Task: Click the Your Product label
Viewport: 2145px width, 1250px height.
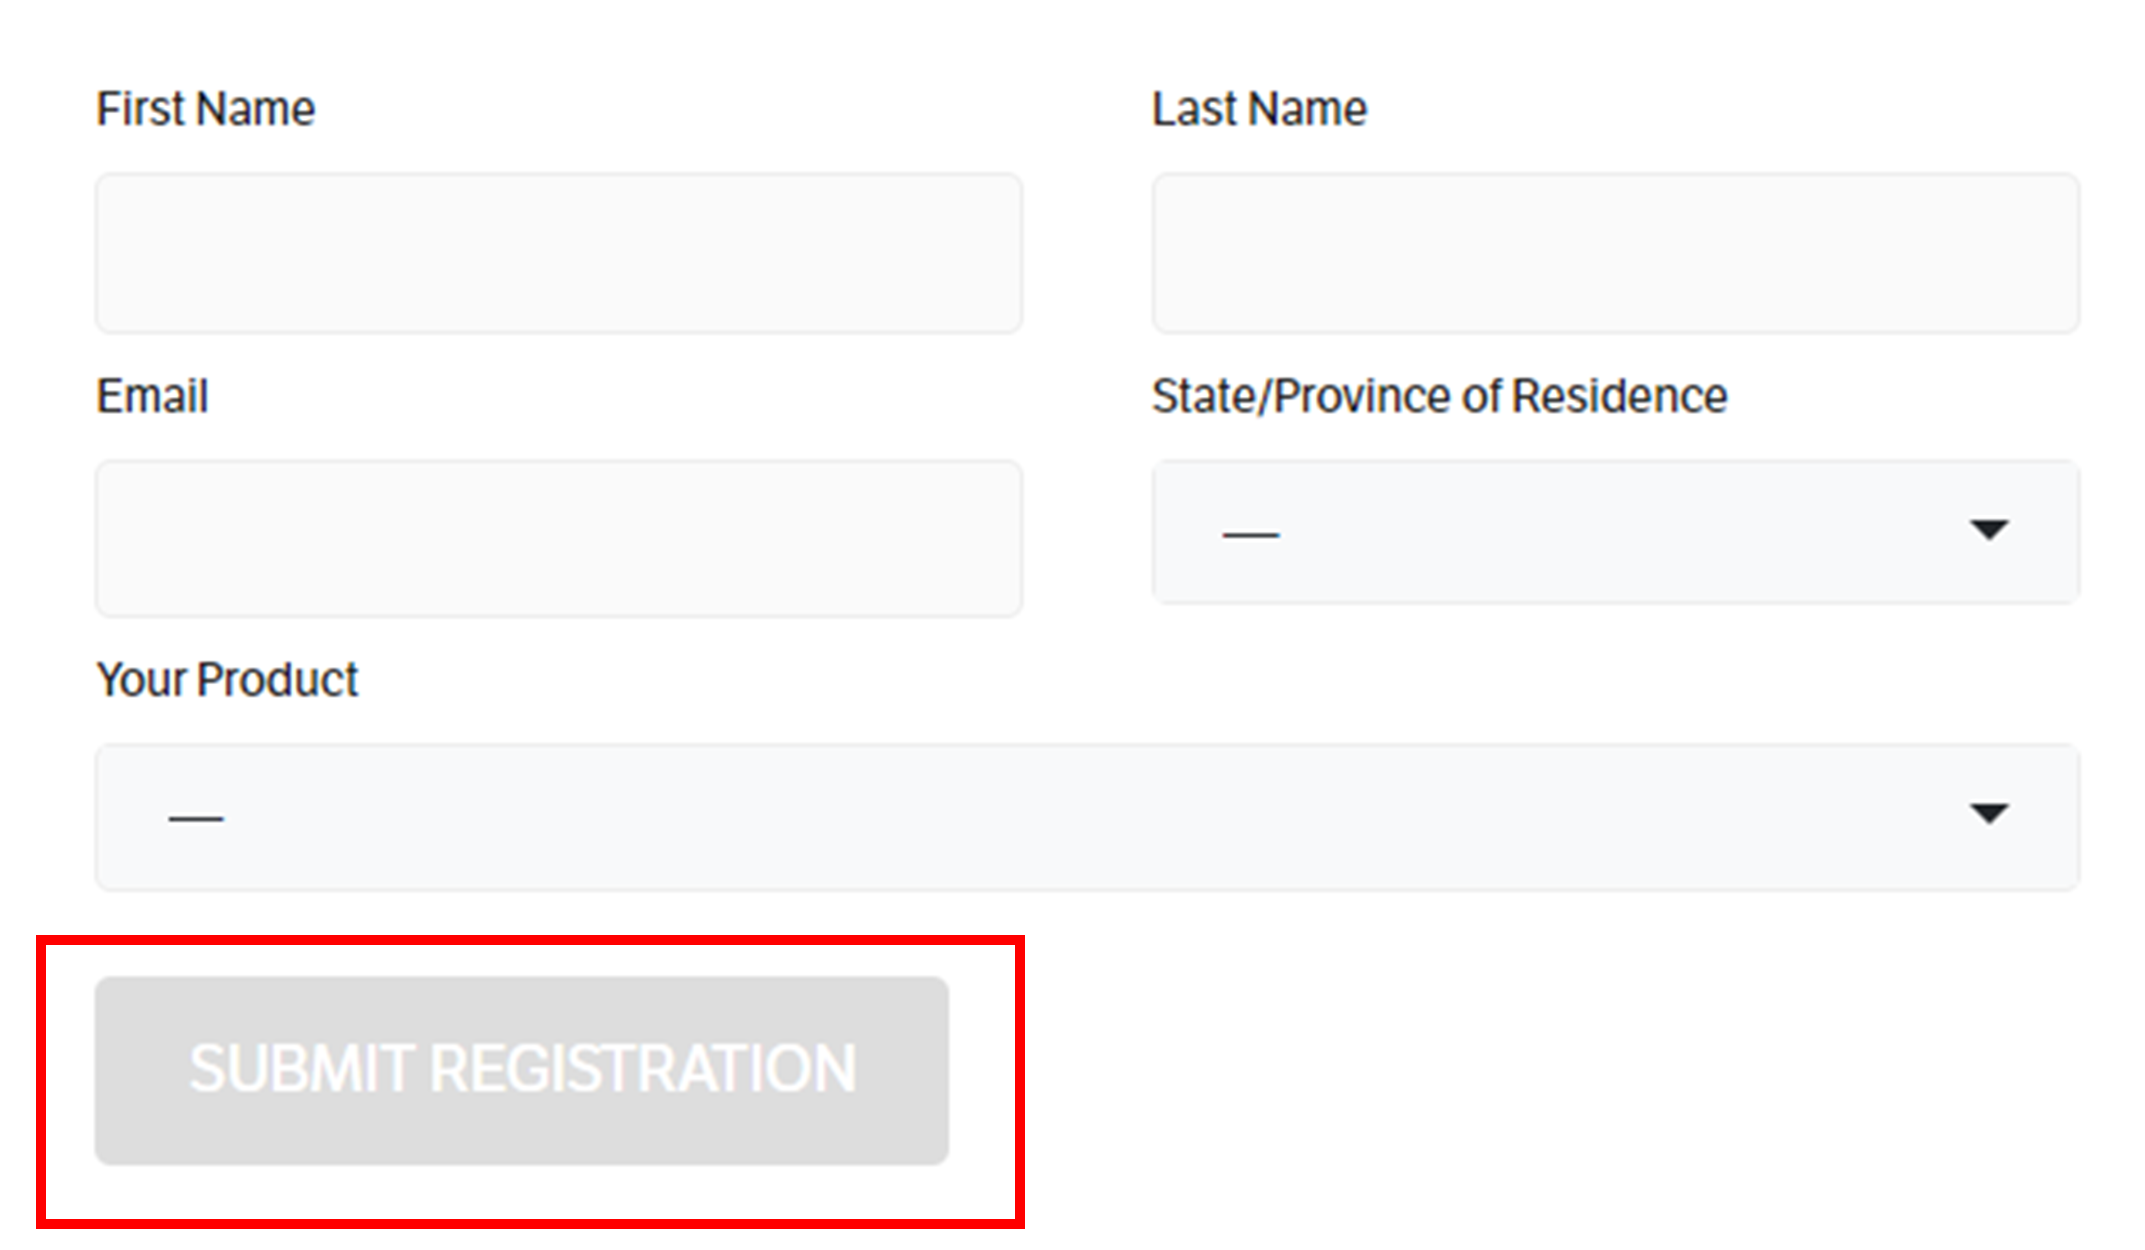Action: pyautogui.click(x=226, y=679)
